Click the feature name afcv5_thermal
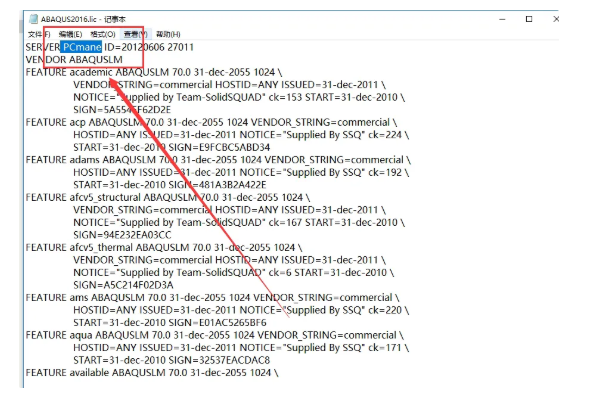The width and height of the screenshot is (609, 405). [x=101, y=247]
